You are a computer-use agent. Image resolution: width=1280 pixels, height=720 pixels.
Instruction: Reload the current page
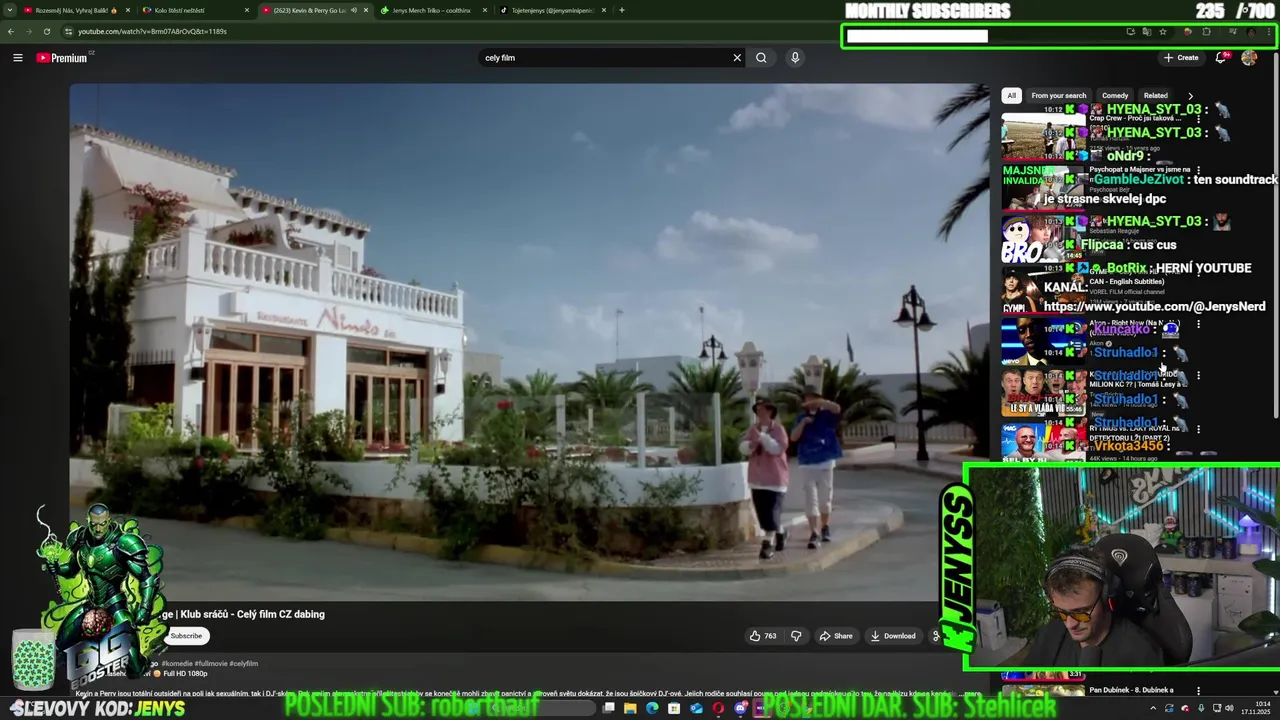tap(46, 31)
